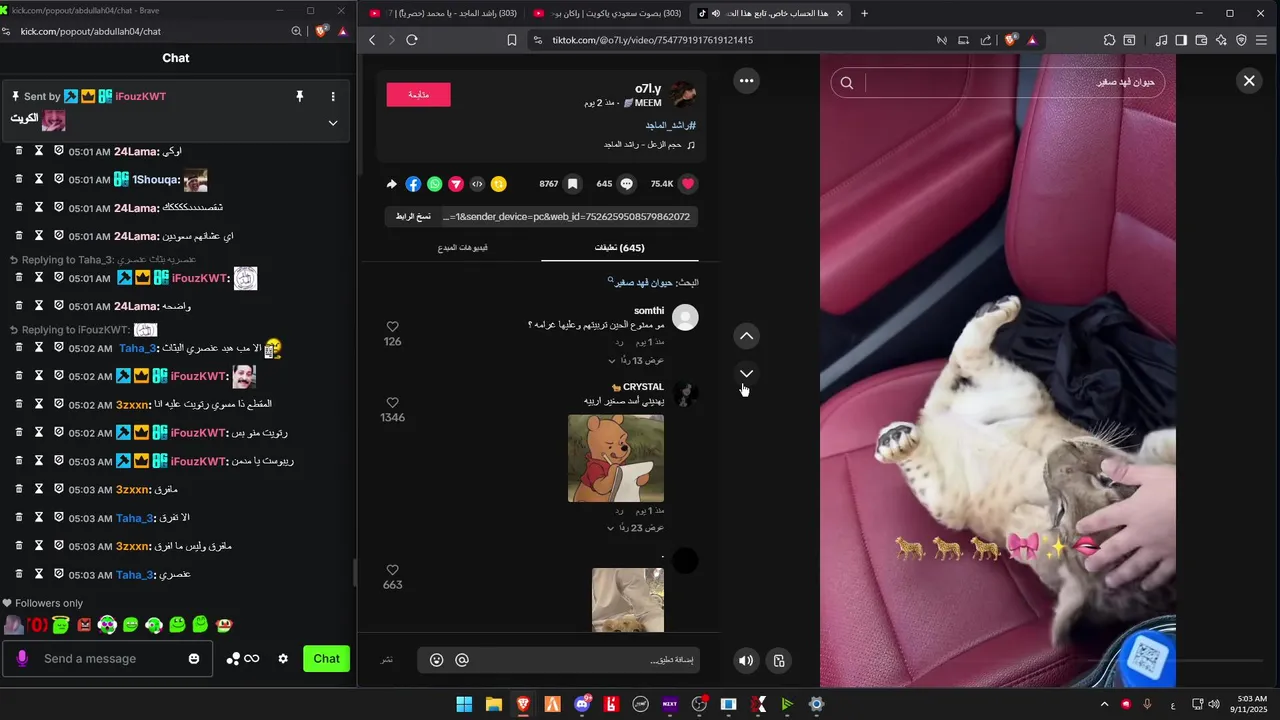Expand 23 replies under CRYSTAL comment

[636, 527]
